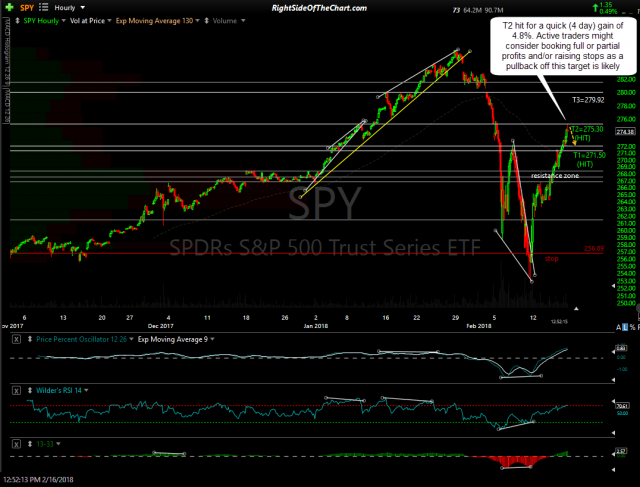Click the move arrows before the Volume label
The height and width of the screenshot is (487, 640).
(207, 21)
